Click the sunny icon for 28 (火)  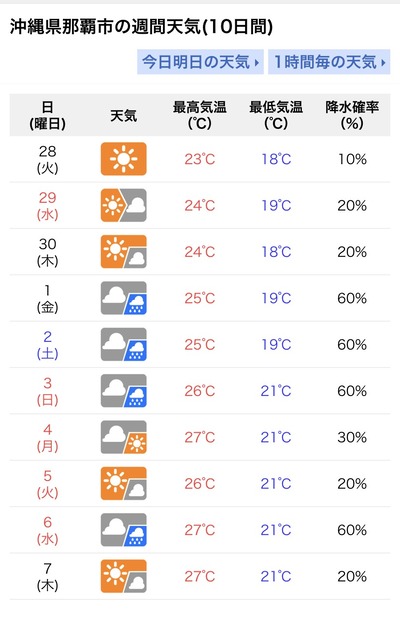pyautogui.click(x=124, y=159)
